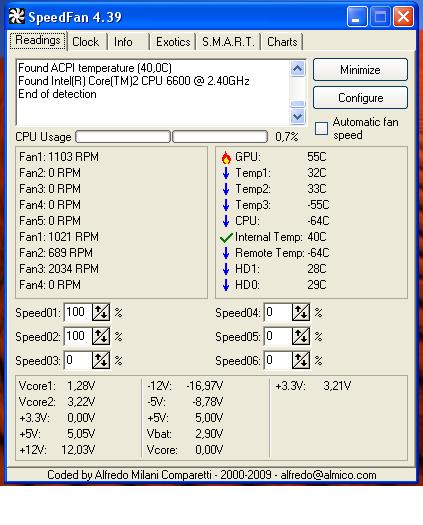Click the -12V -16,97V voltage reading

185,386
